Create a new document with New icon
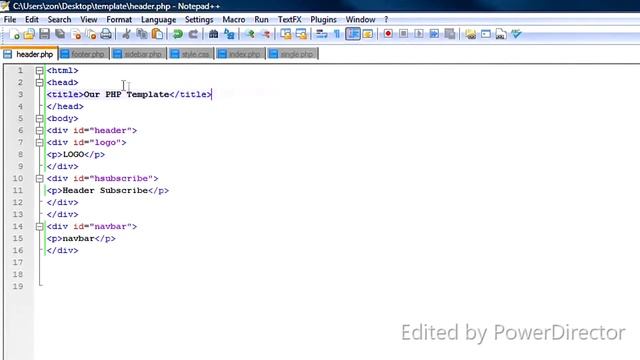This screenshot has width=640, height=360. [x=15, y=34]
